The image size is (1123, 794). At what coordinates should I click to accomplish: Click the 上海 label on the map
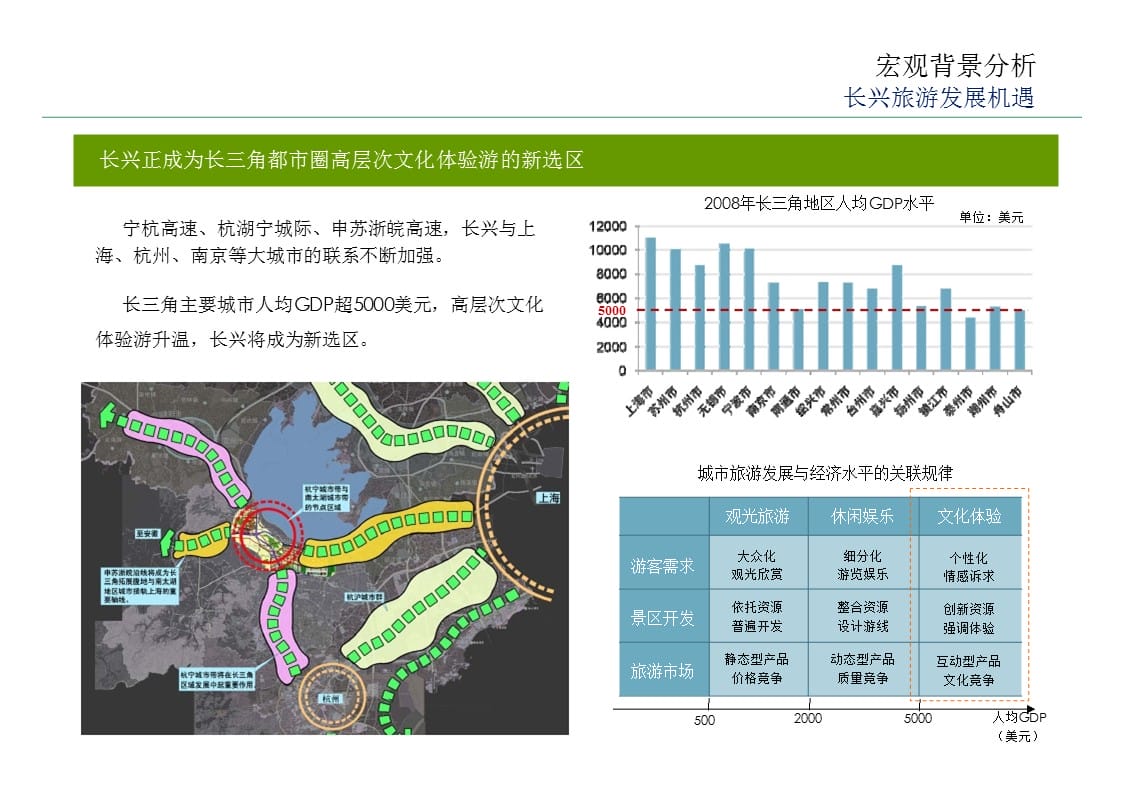[x=549, y=497]
